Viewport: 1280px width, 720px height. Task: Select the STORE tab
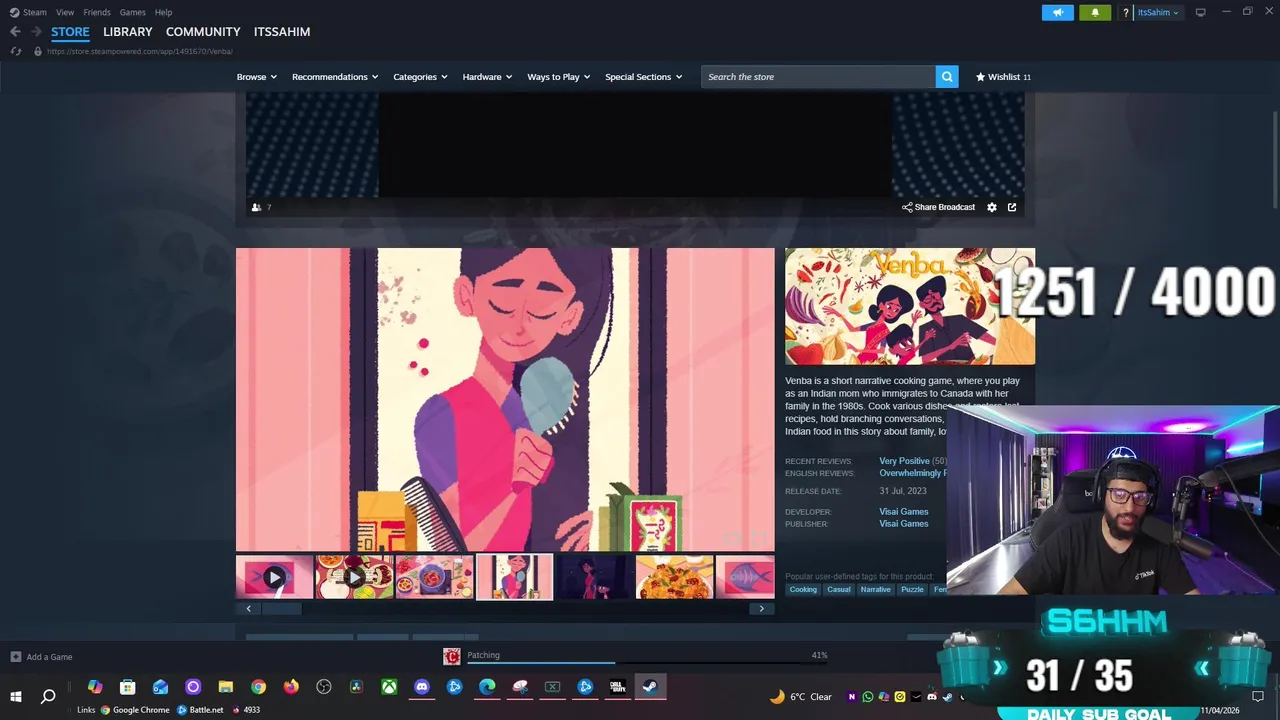(x=70, y=32)
